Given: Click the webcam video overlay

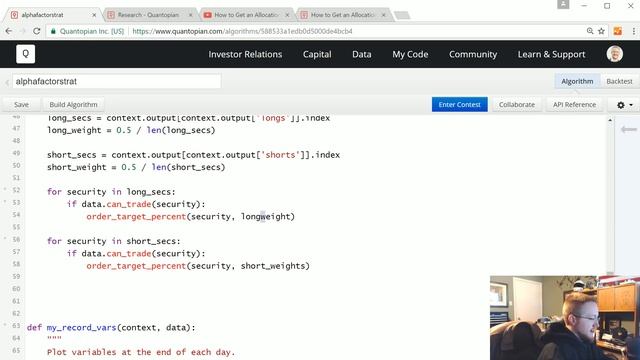Looking at the screenshot, I should coord(565,318).
